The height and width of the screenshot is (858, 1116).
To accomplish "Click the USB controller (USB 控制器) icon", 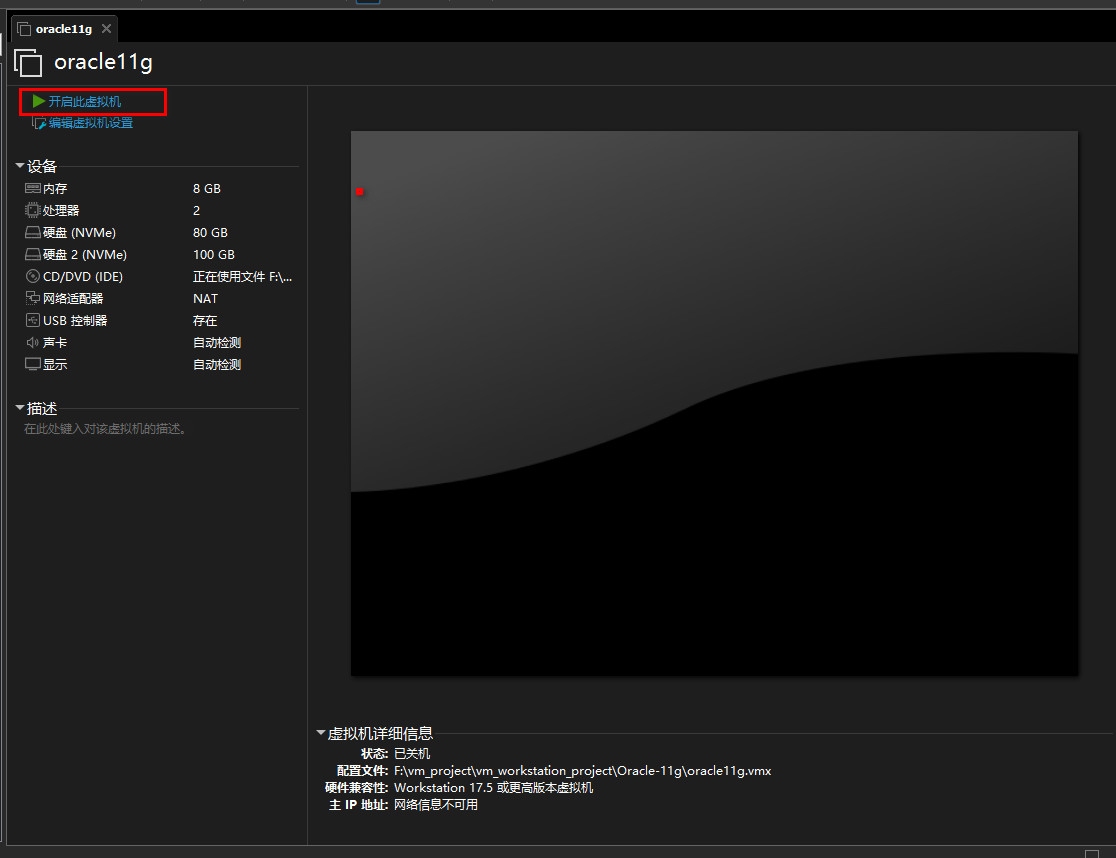I will 33,320.
